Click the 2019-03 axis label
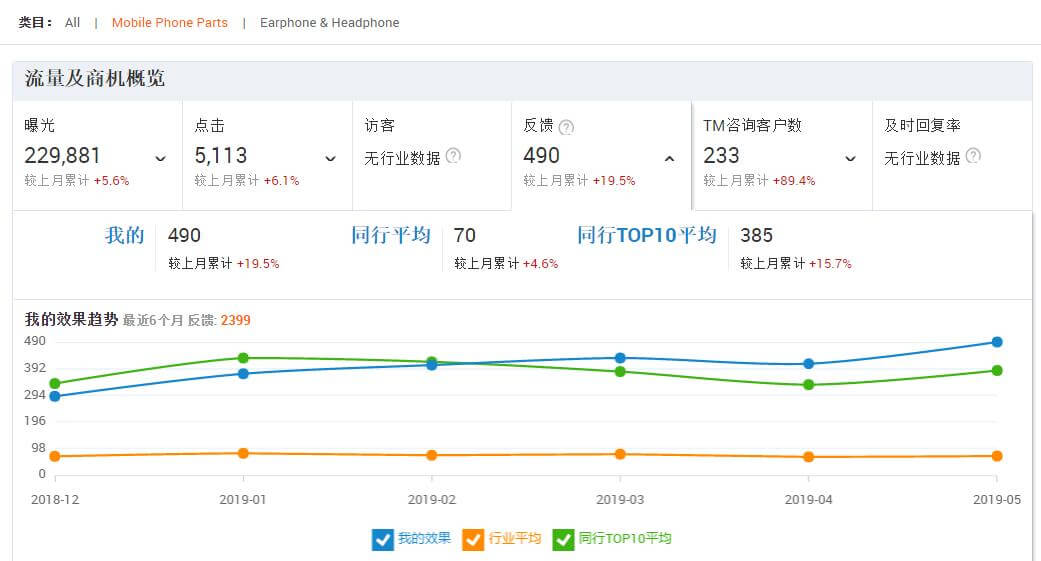The height and width of the screenshot is (561, 1041). [x=620, y=500]
